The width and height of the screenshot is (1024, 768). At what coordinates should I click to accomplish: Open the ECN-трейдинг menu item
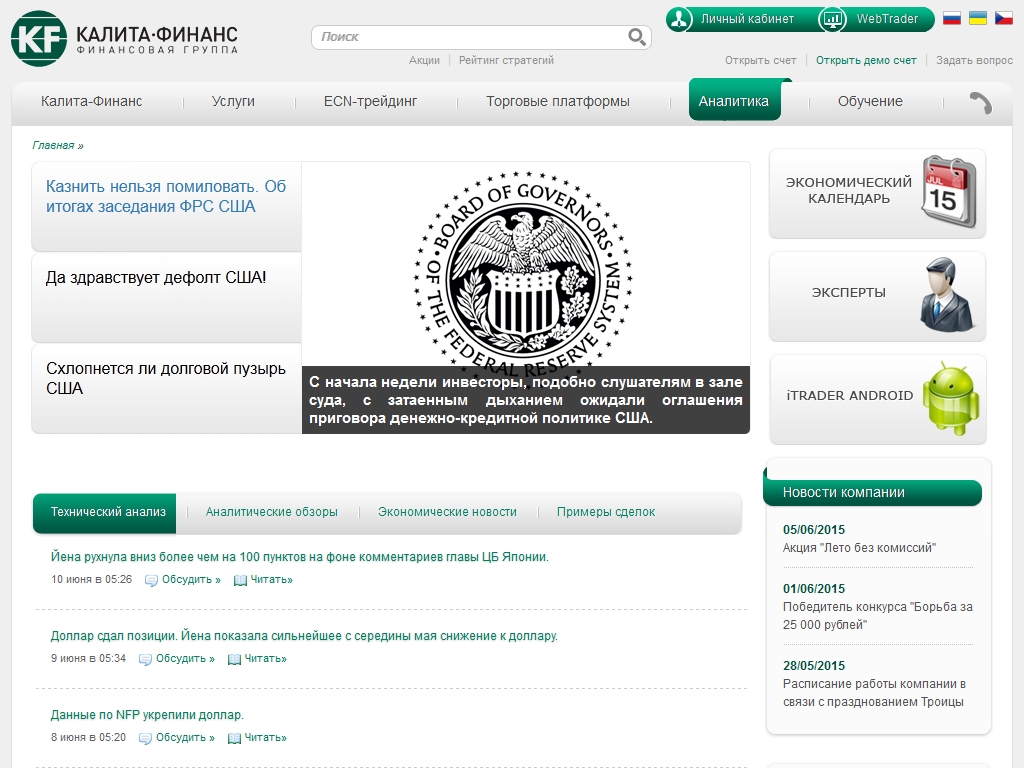coord(370,101)
